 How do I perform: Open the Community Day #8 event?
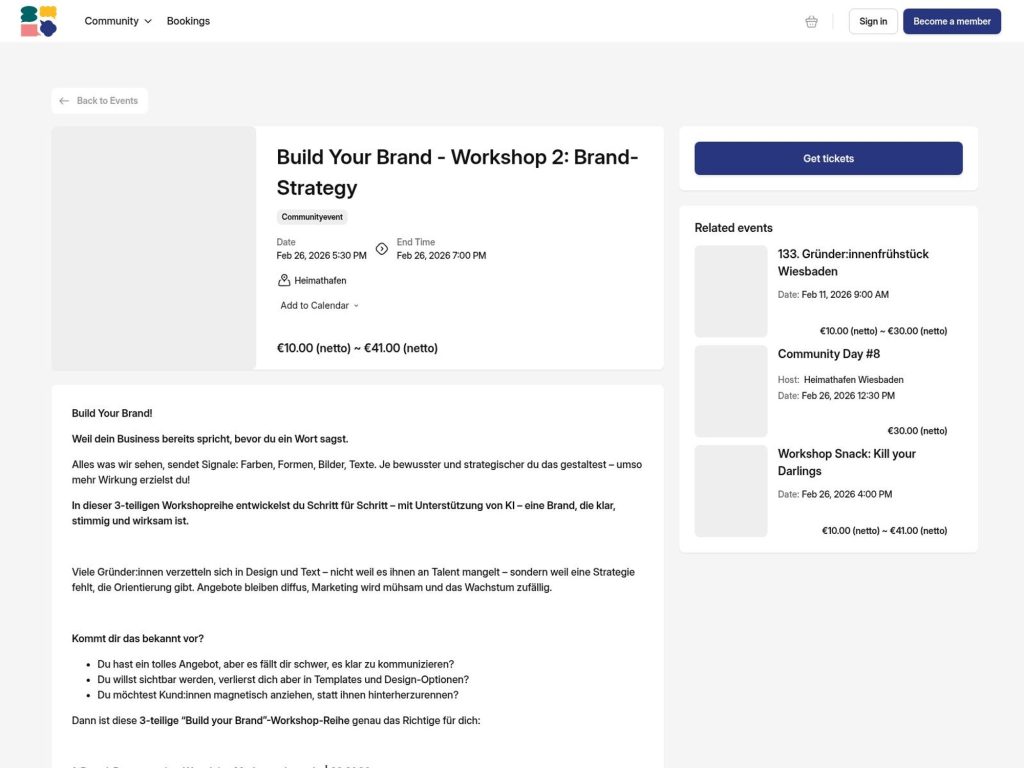[x=828, y=354]
